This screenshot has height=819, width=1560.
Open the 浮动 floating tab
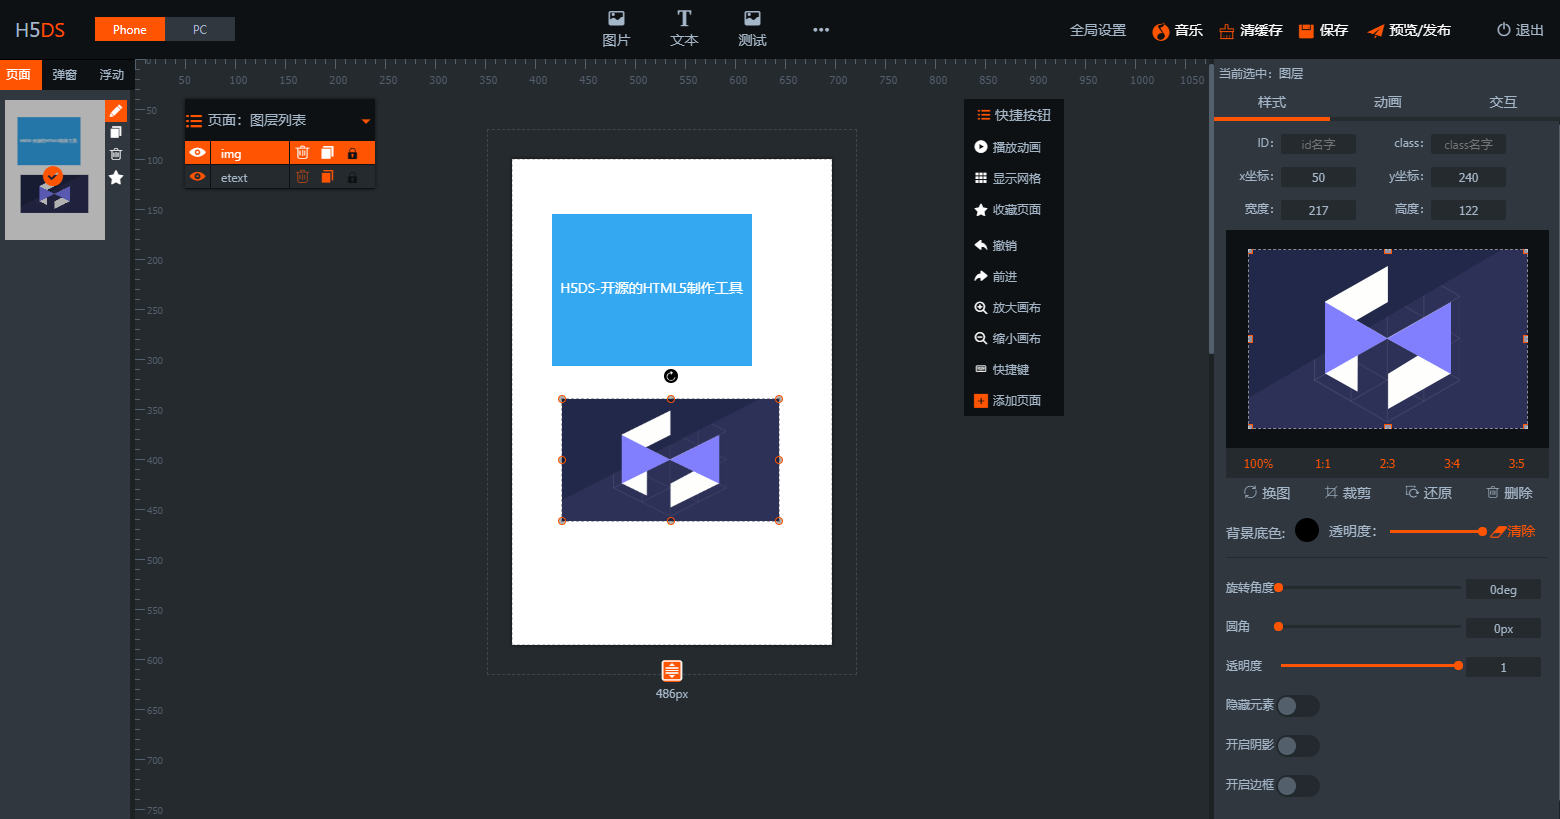[111, 75]
